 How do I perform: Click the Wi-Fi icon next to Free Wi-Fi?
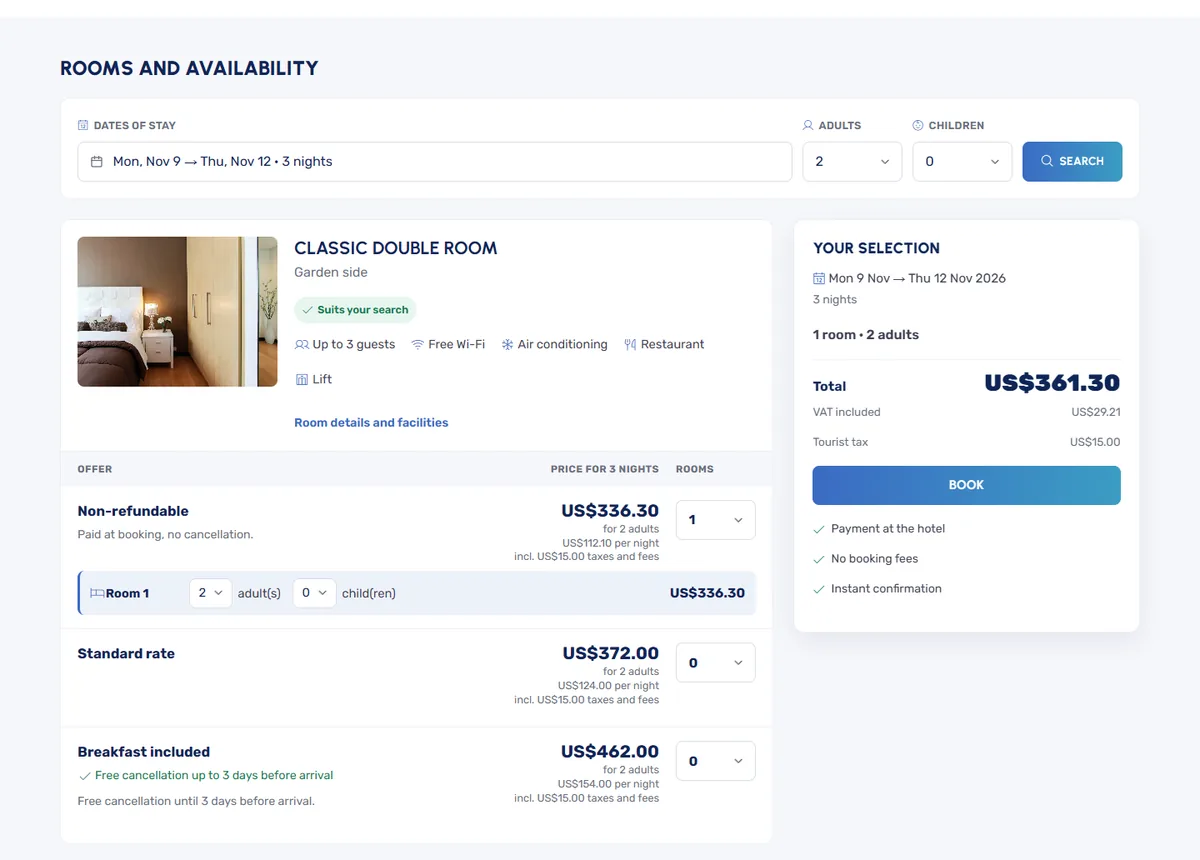coord(418,345)
